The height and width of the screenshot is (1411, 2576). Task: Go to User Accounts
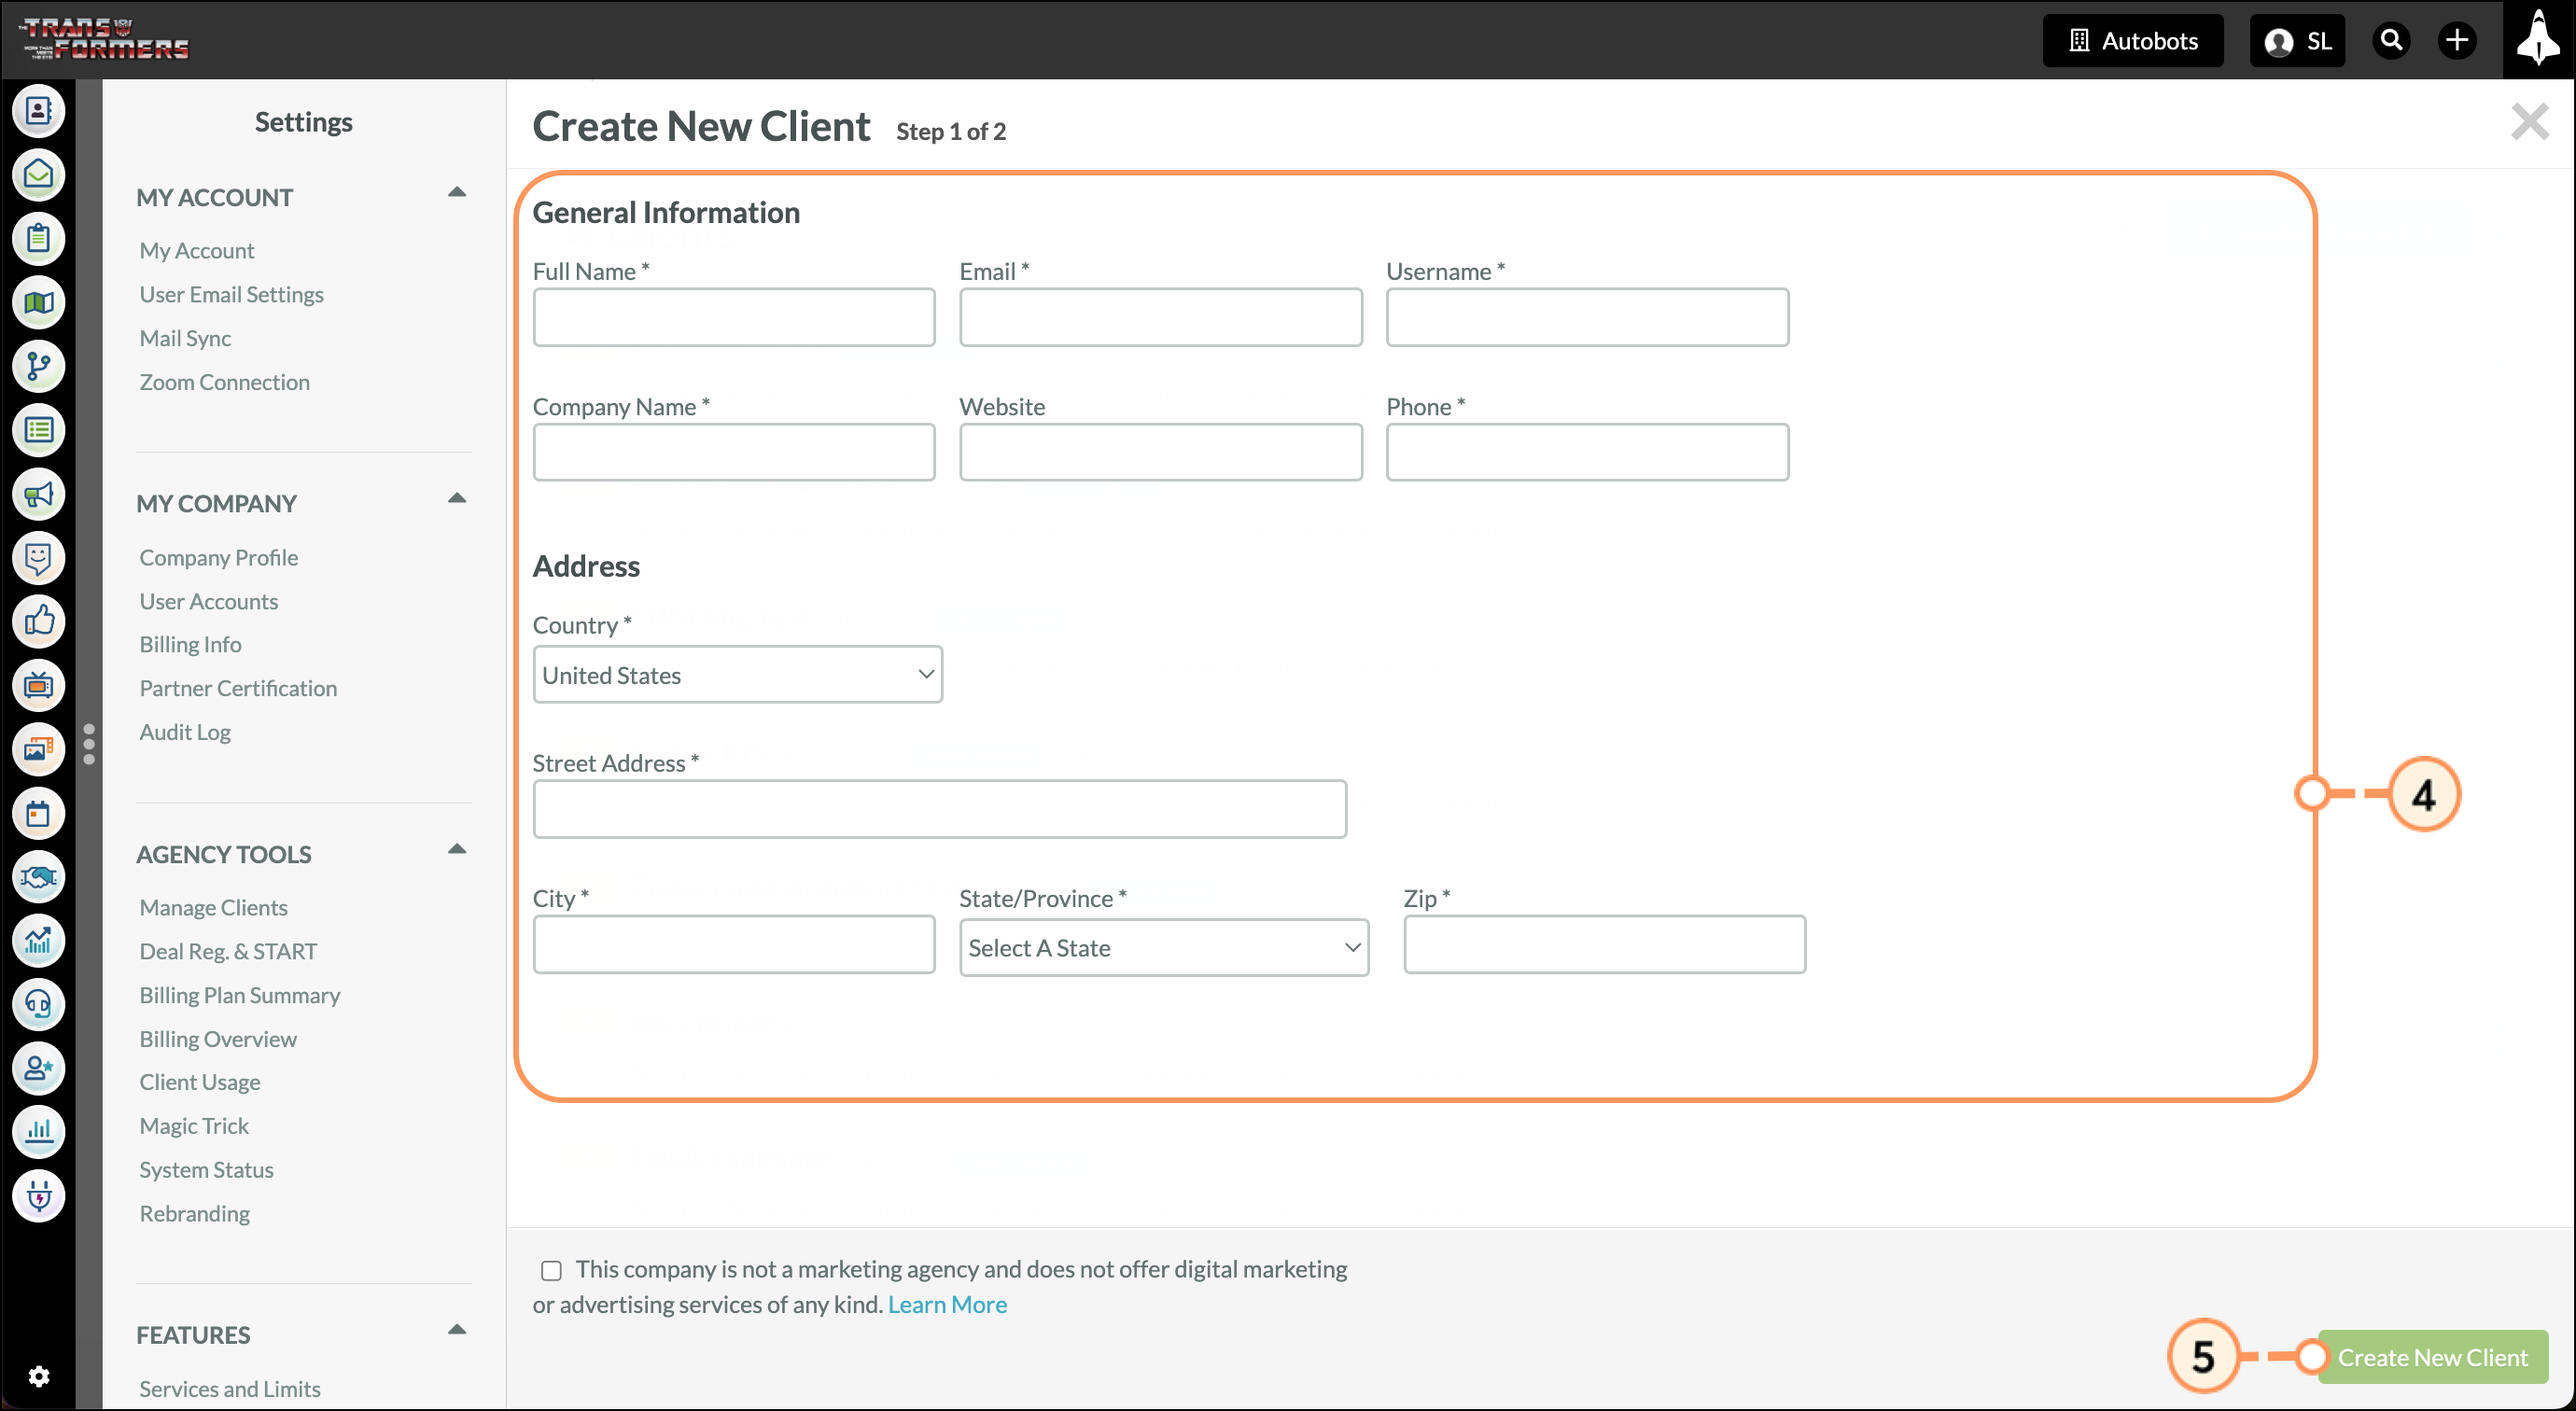tap(208, 601)
